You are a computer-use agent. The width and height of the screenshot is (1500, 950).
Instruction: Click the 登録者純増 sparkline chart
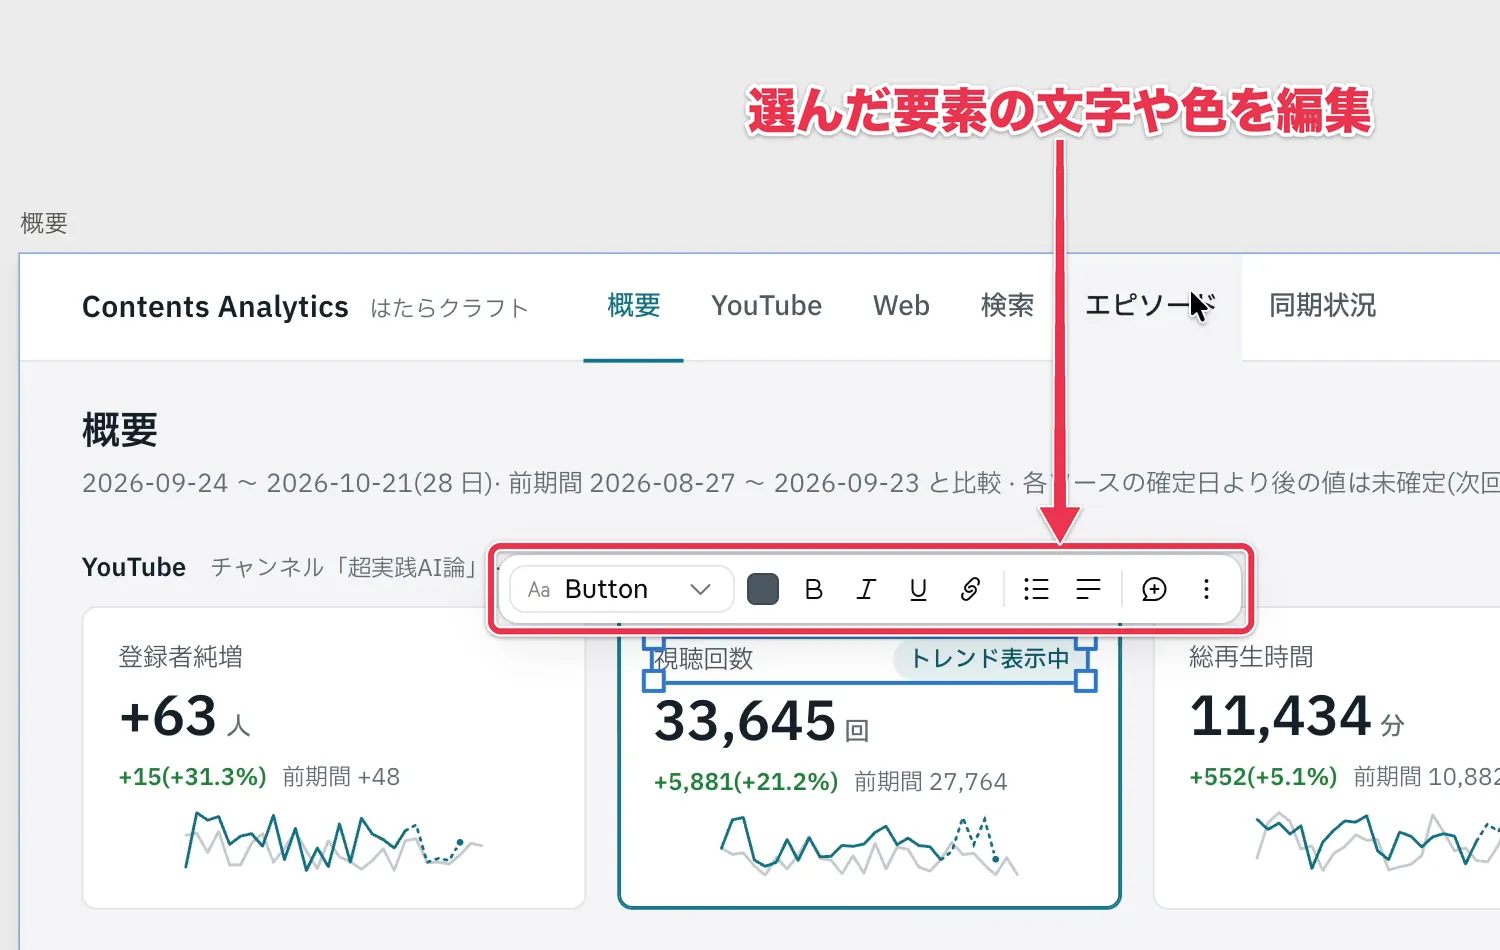[334, 840]
